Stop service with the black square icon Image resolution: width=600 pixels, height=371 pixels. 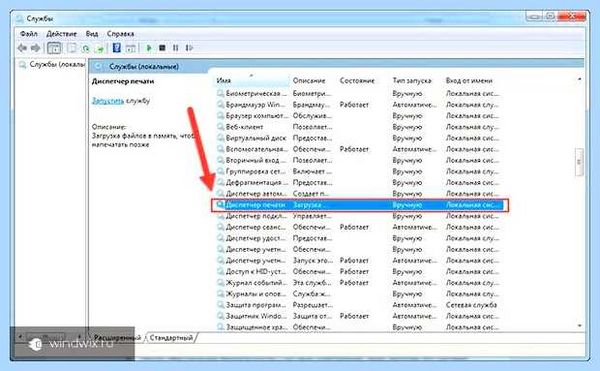click(x=162, y=48)
